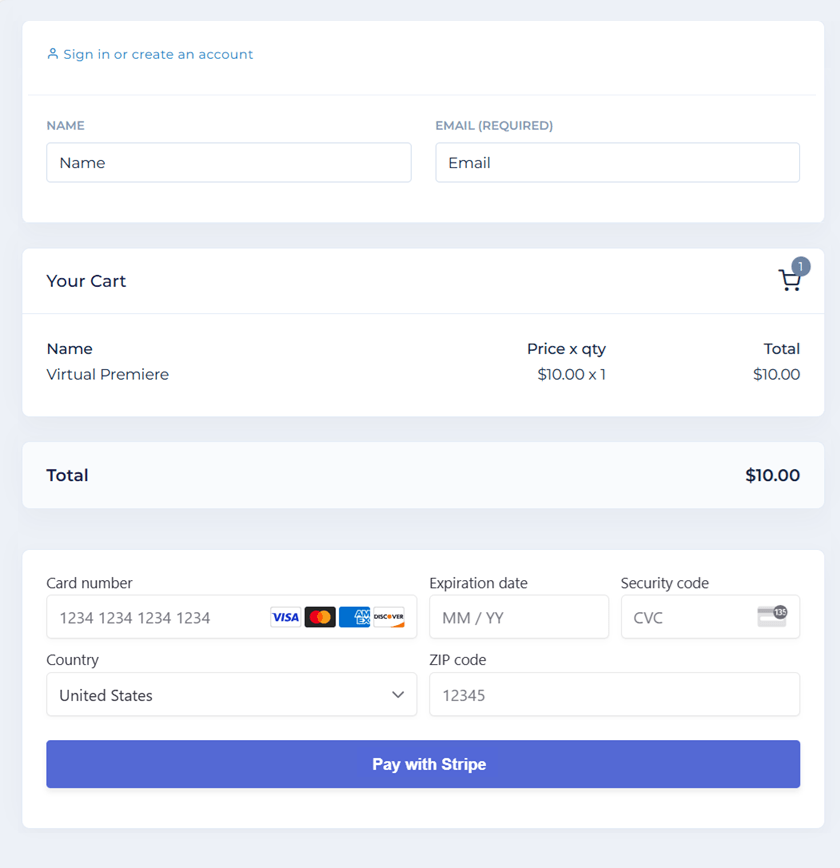Click the Security code CVC field

[x=710, y=617]
